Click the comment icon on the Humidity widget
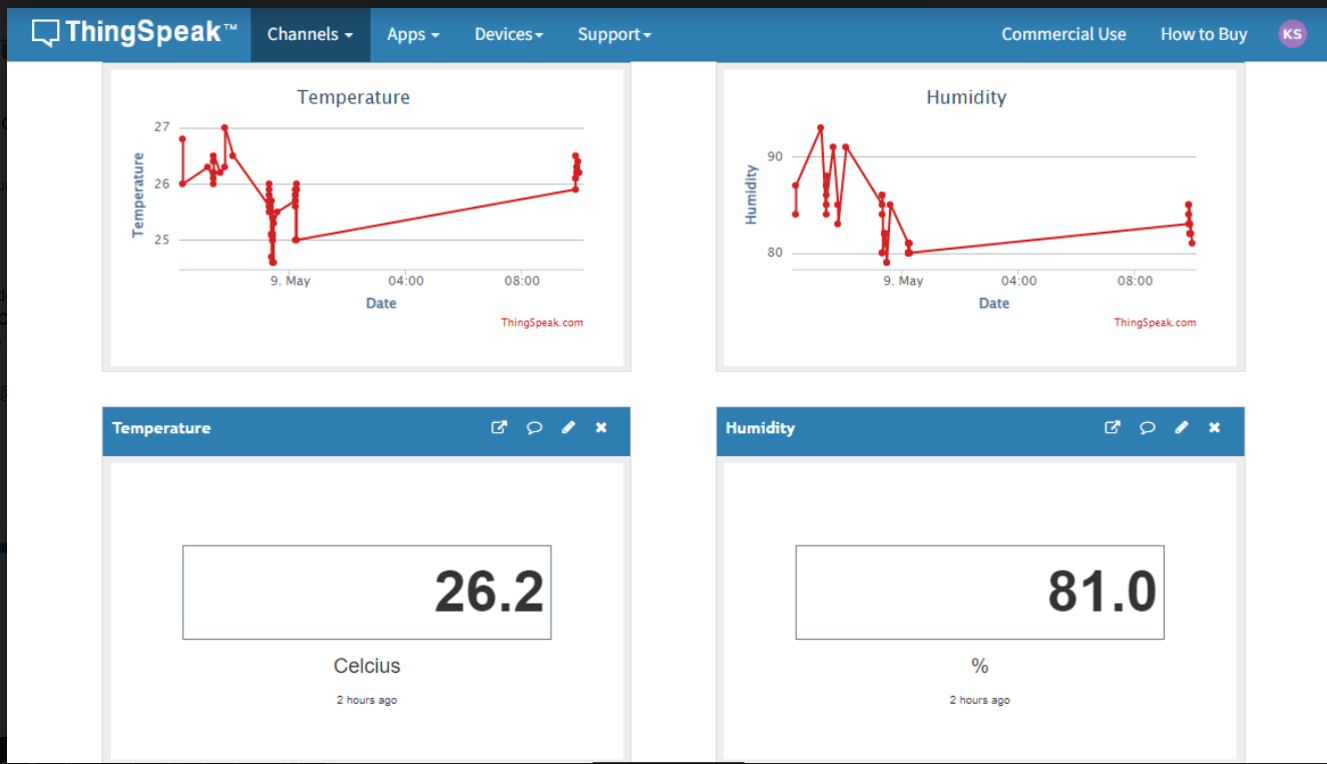1327x764 pixels. coord(1147,428)
